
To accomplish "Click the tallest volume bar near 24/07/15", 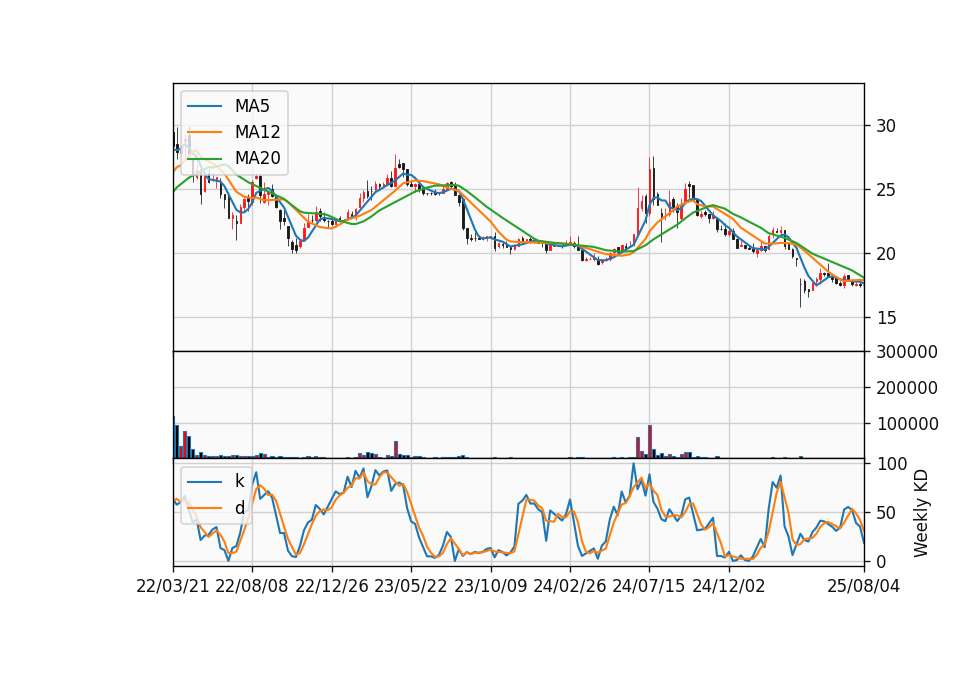I will point(650,441).
